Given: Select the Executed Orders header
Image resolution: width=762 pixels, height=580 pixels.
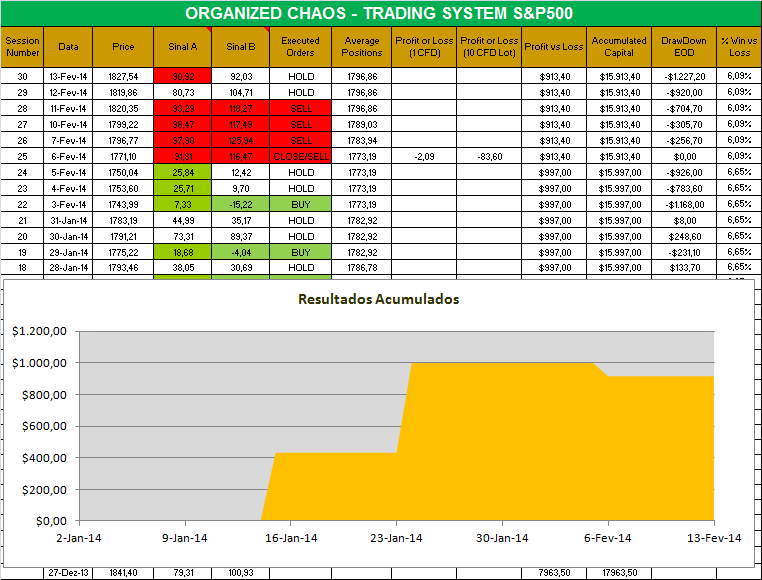Looking at the screenshot, I should (x=300, y=47).
